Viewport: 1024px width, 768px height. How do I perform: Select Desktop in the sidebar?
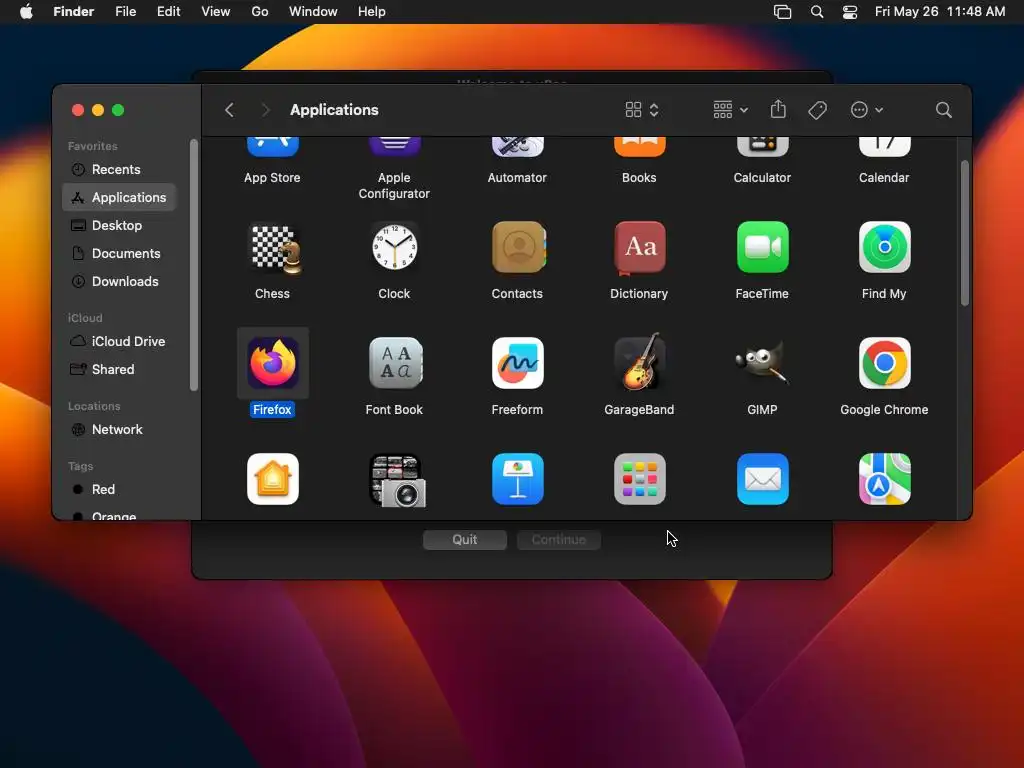119,225
